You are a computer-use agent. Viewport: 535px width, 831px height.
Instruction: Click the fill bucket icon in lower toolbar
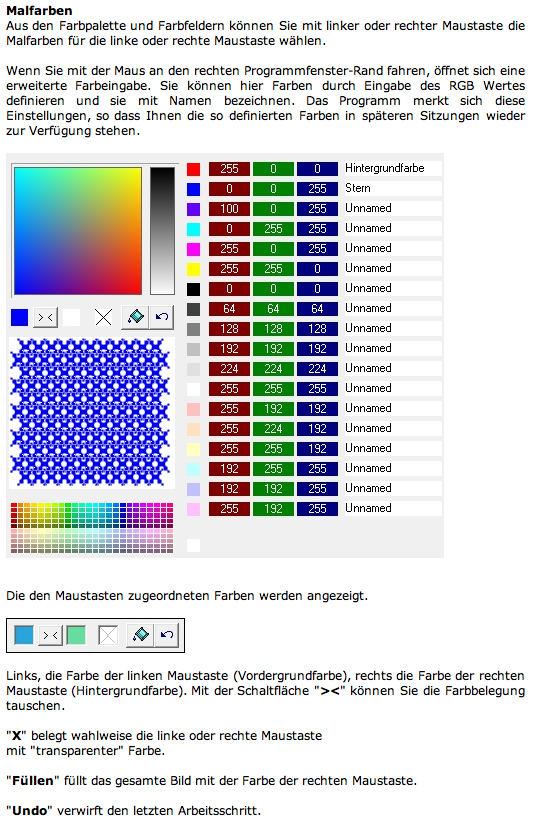pyautogui.click(x=141, y=634)
